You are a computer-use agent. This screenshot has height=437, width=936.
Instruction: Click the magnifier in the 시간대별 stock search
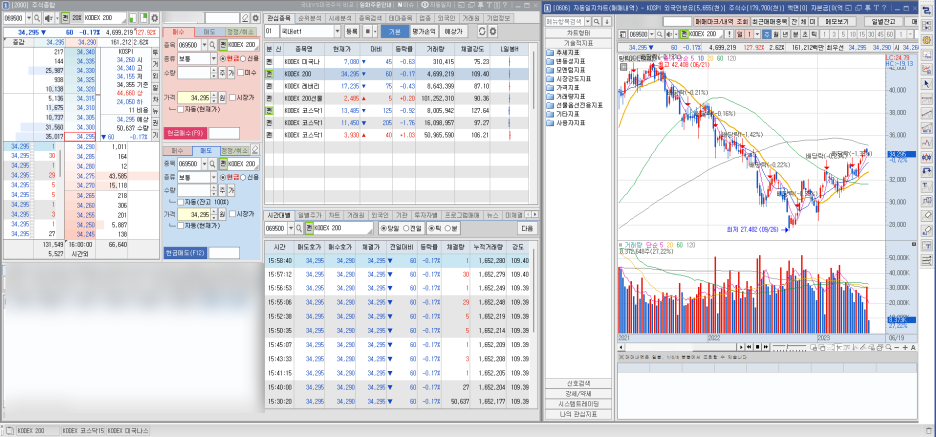[x=299, y=228]
